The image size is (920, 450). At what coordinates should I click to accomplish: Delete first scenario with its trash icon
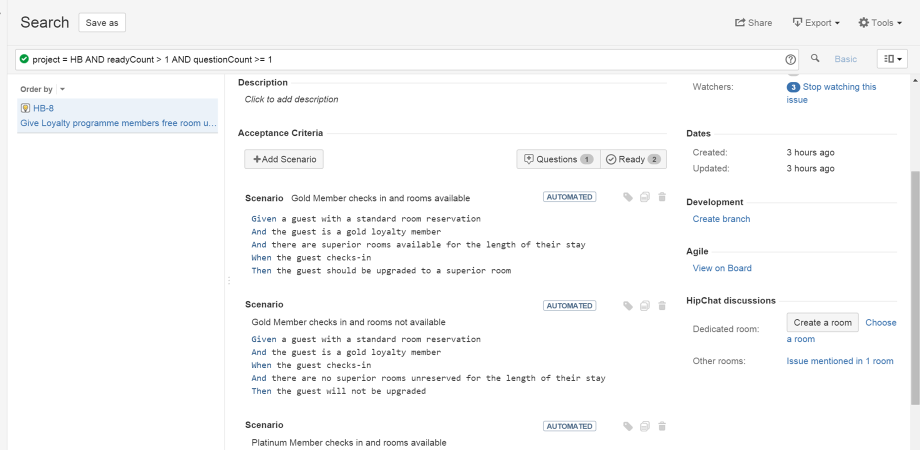[662, 197]
